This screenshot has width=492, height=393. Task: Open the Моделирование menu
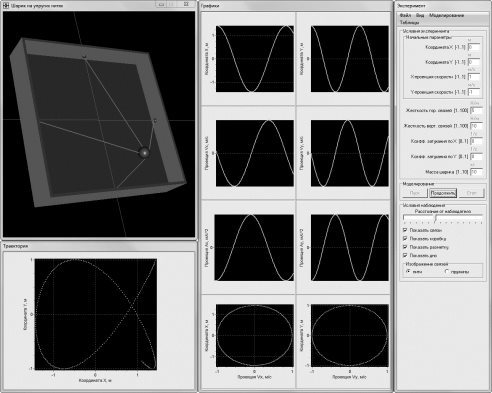[x=446, y=15]
